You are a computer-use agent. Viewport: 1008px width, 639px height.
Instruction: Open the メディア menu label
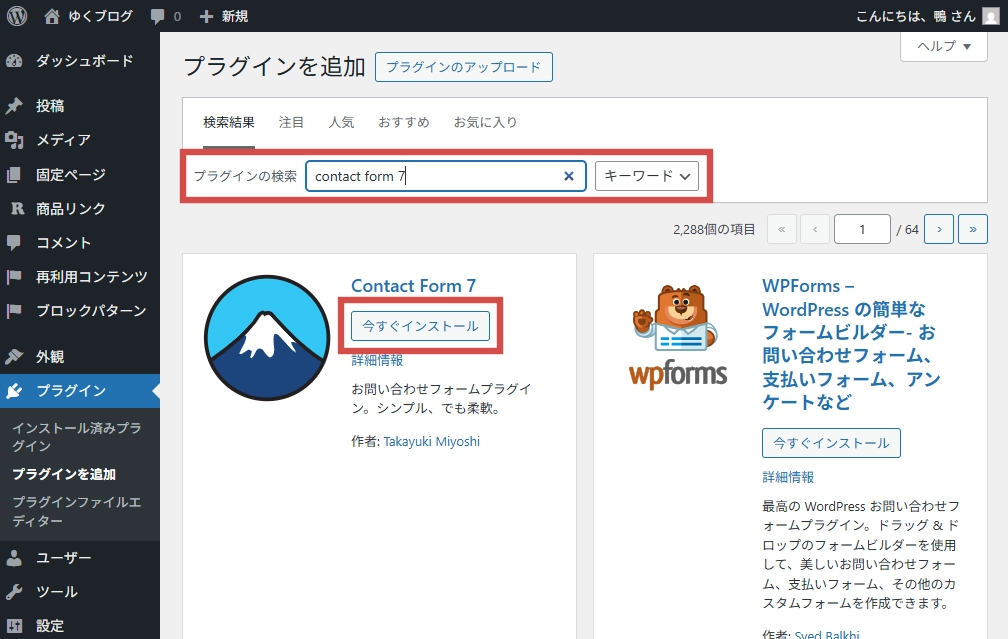(x=63, y=140)
